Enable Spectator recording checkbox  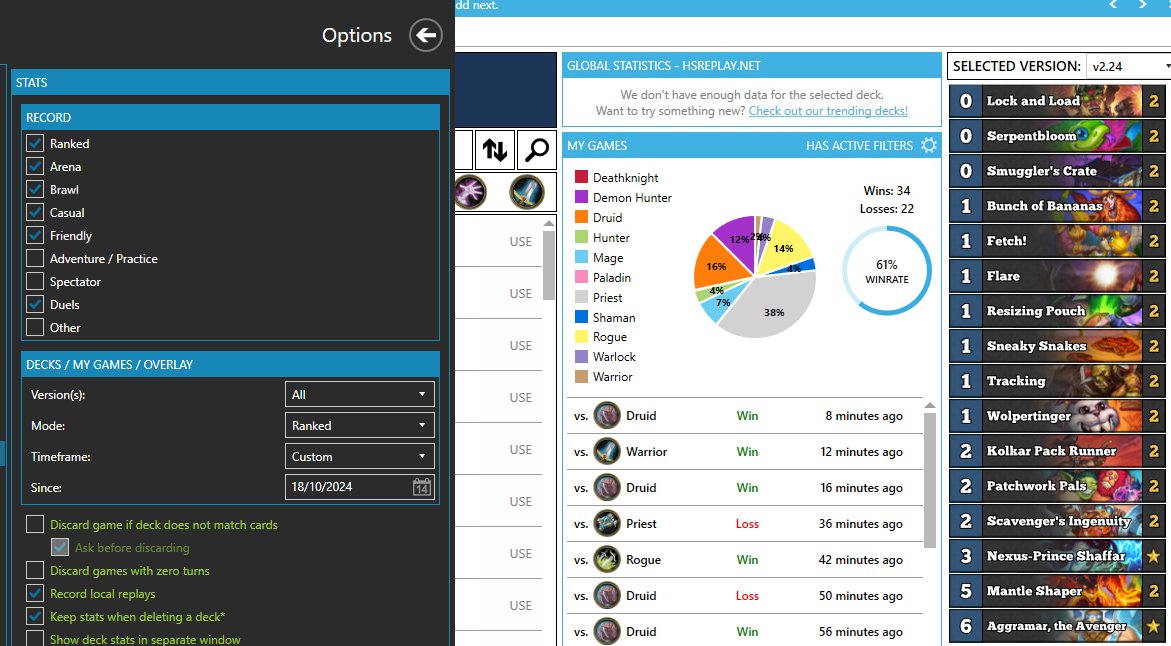point(35,282)
